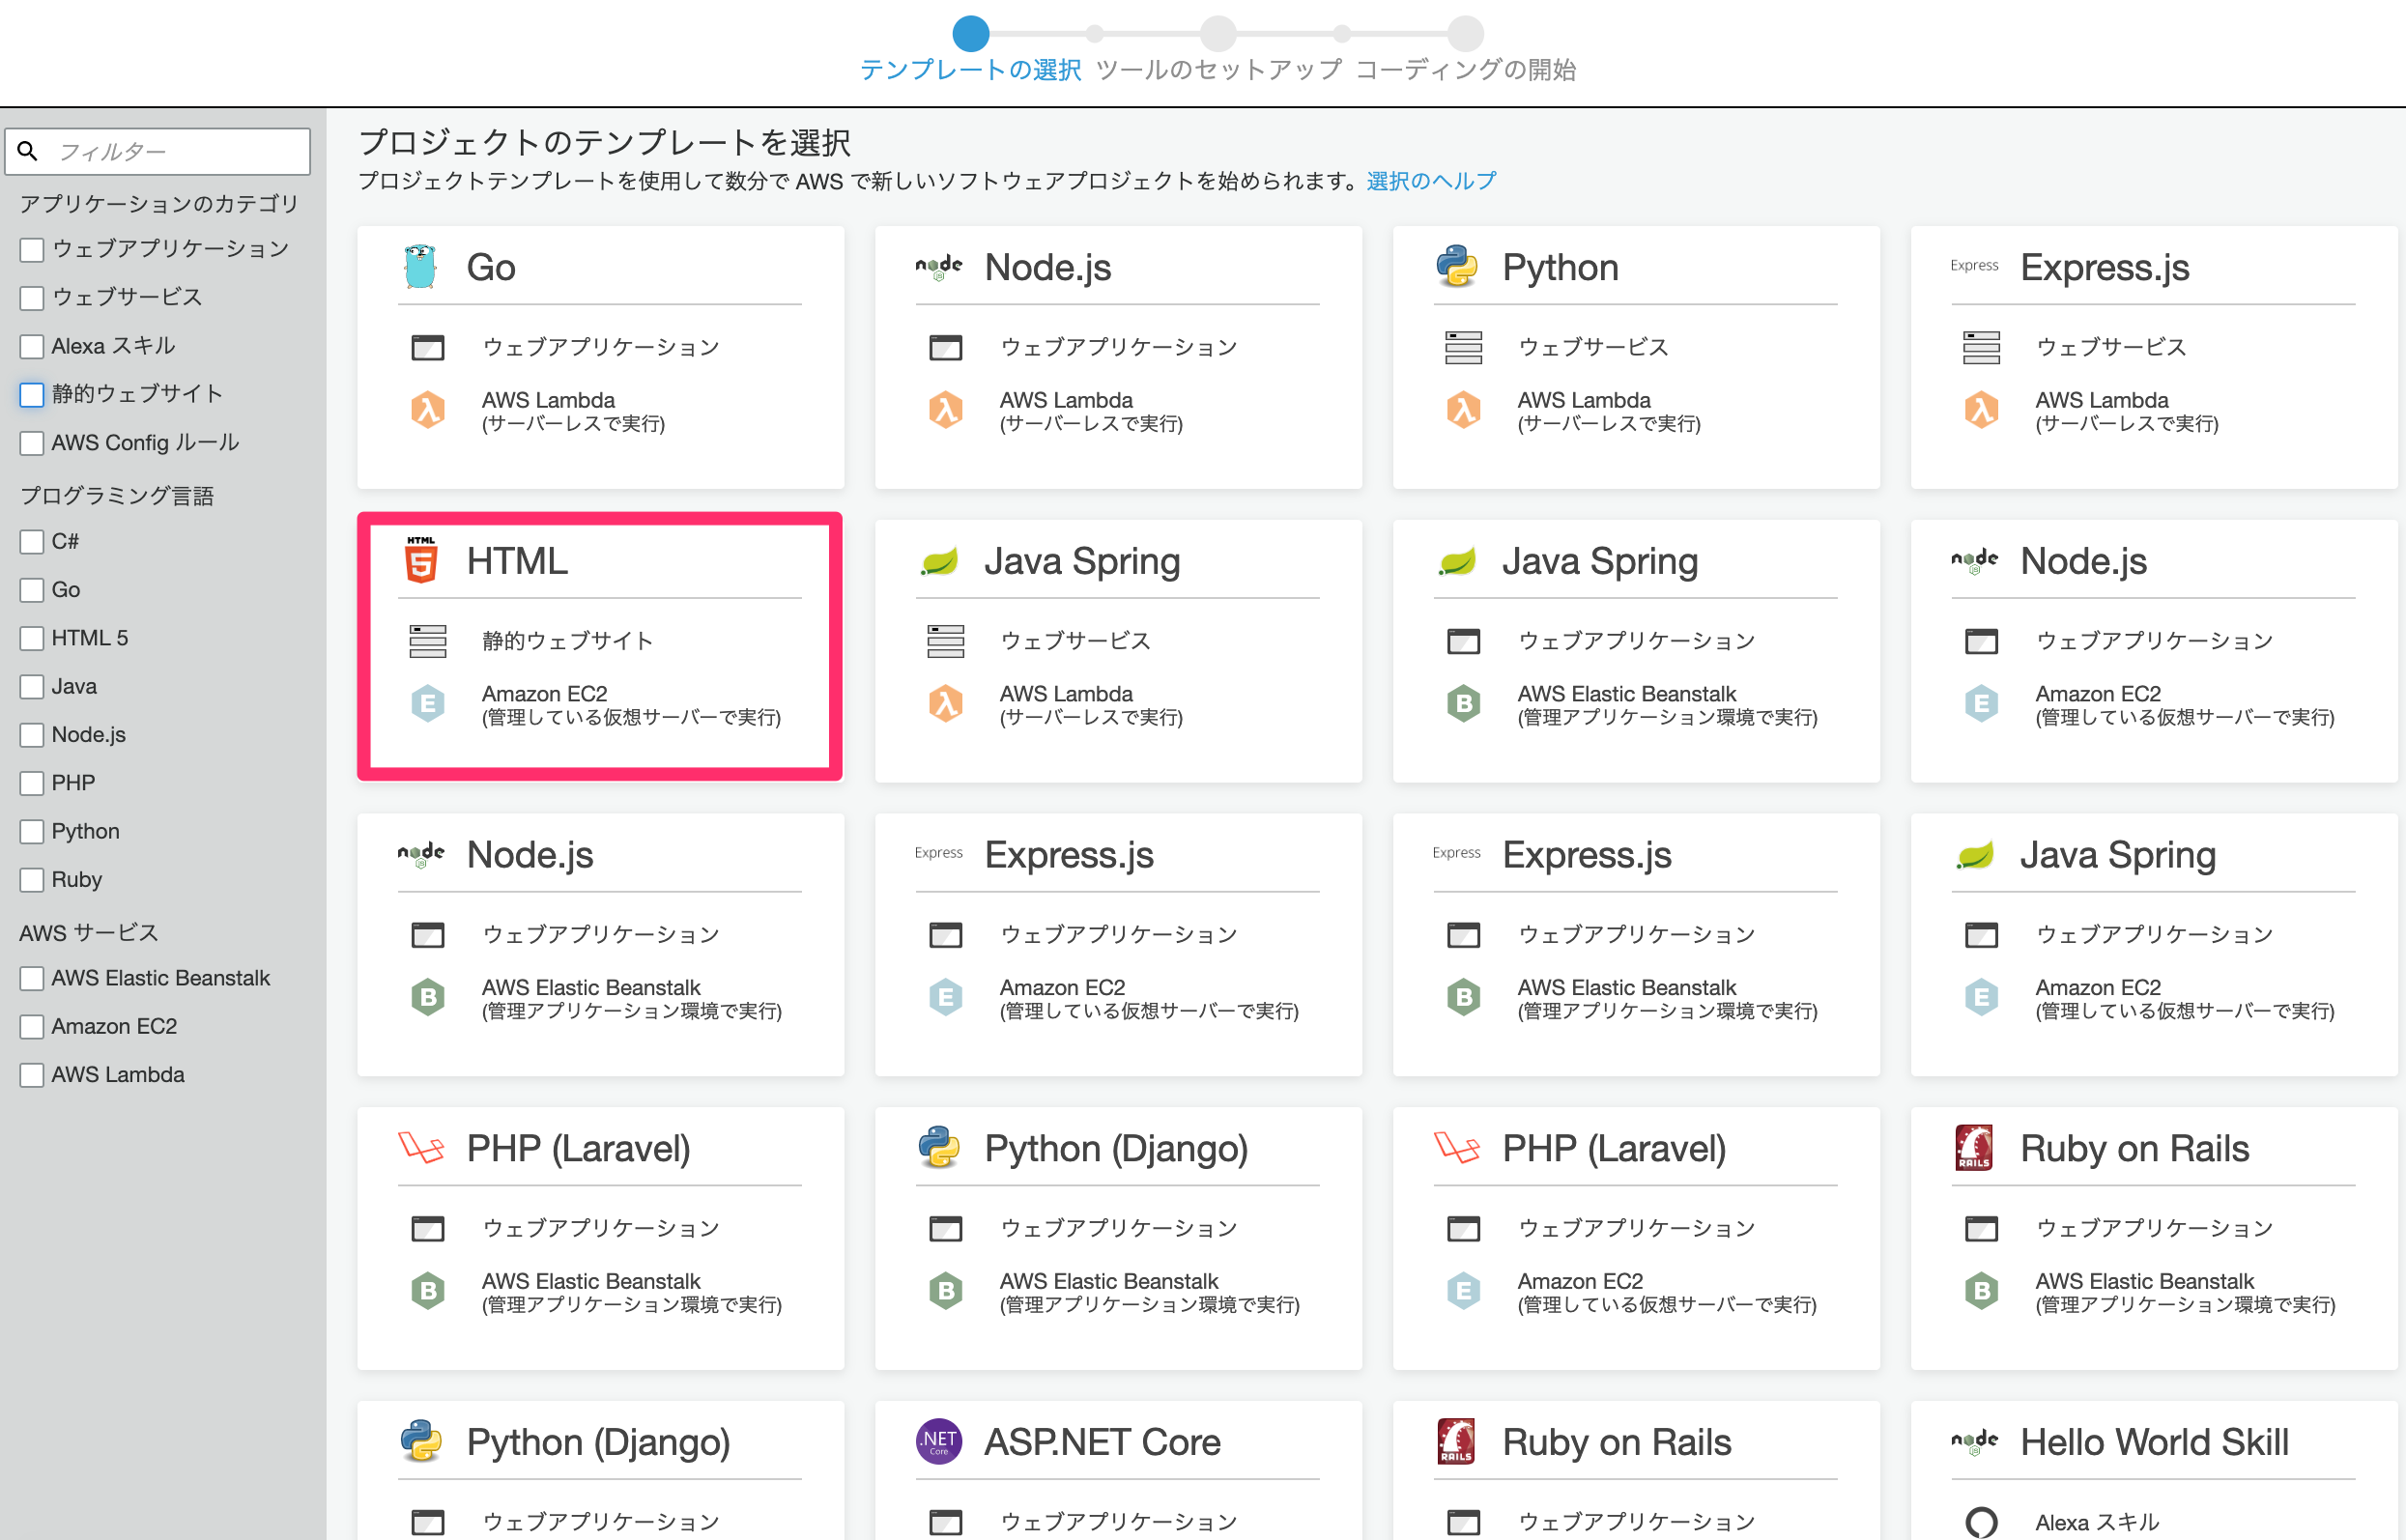Click the Ruby on Rails Beanstalk card logo
This screenshot has width=2406, height=1540.
tap(1973, 1148)
